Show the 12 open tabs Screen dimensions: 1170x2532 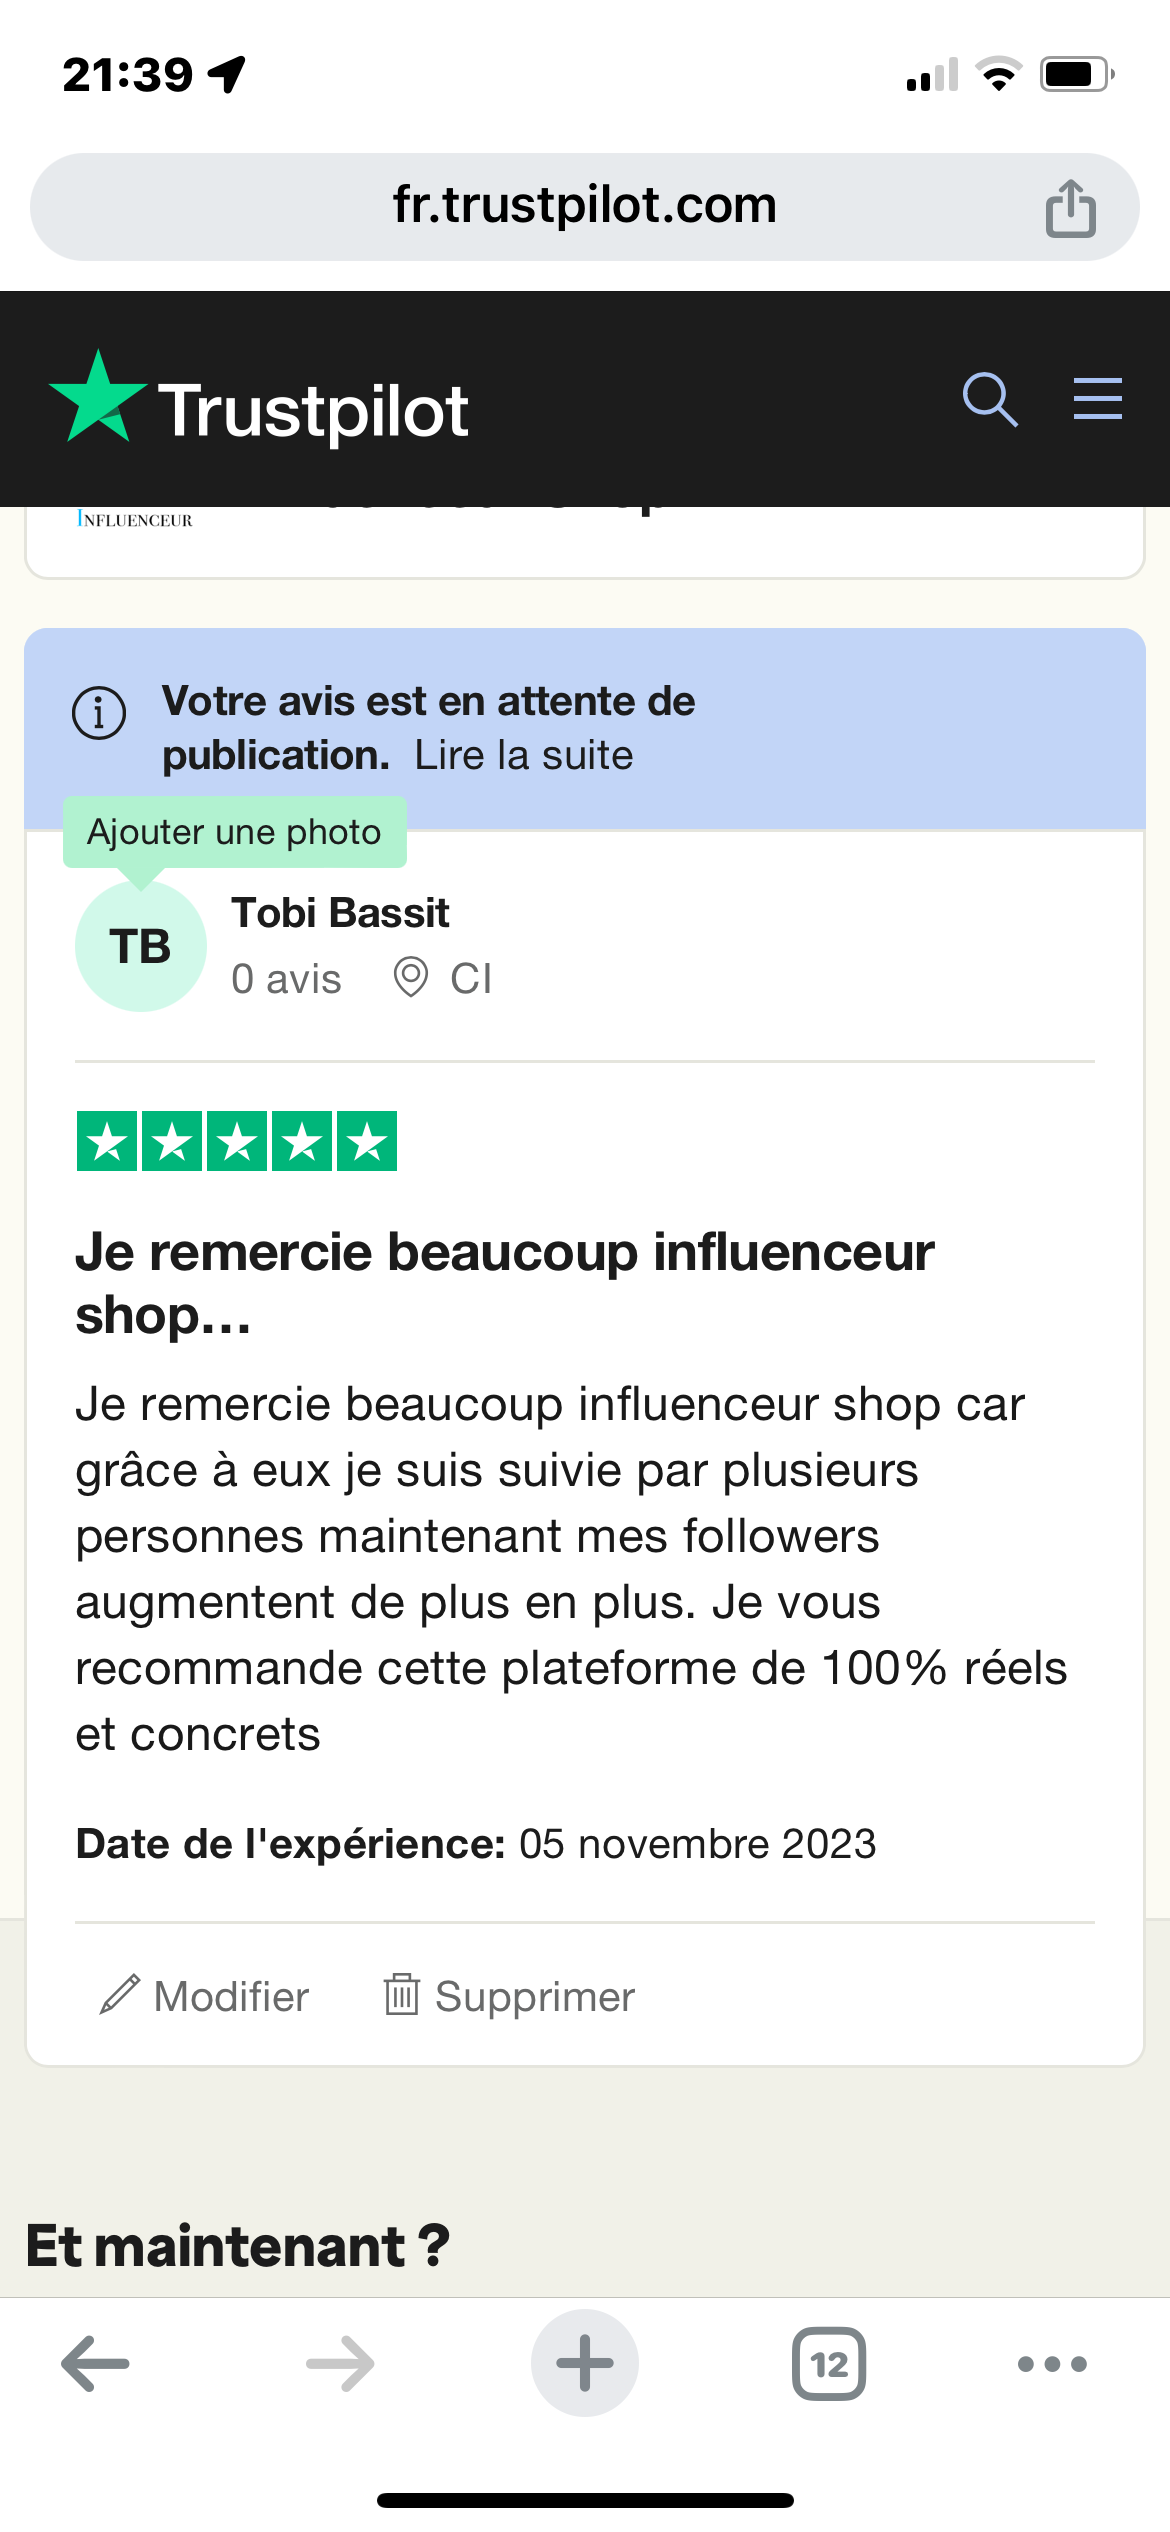829,2364
